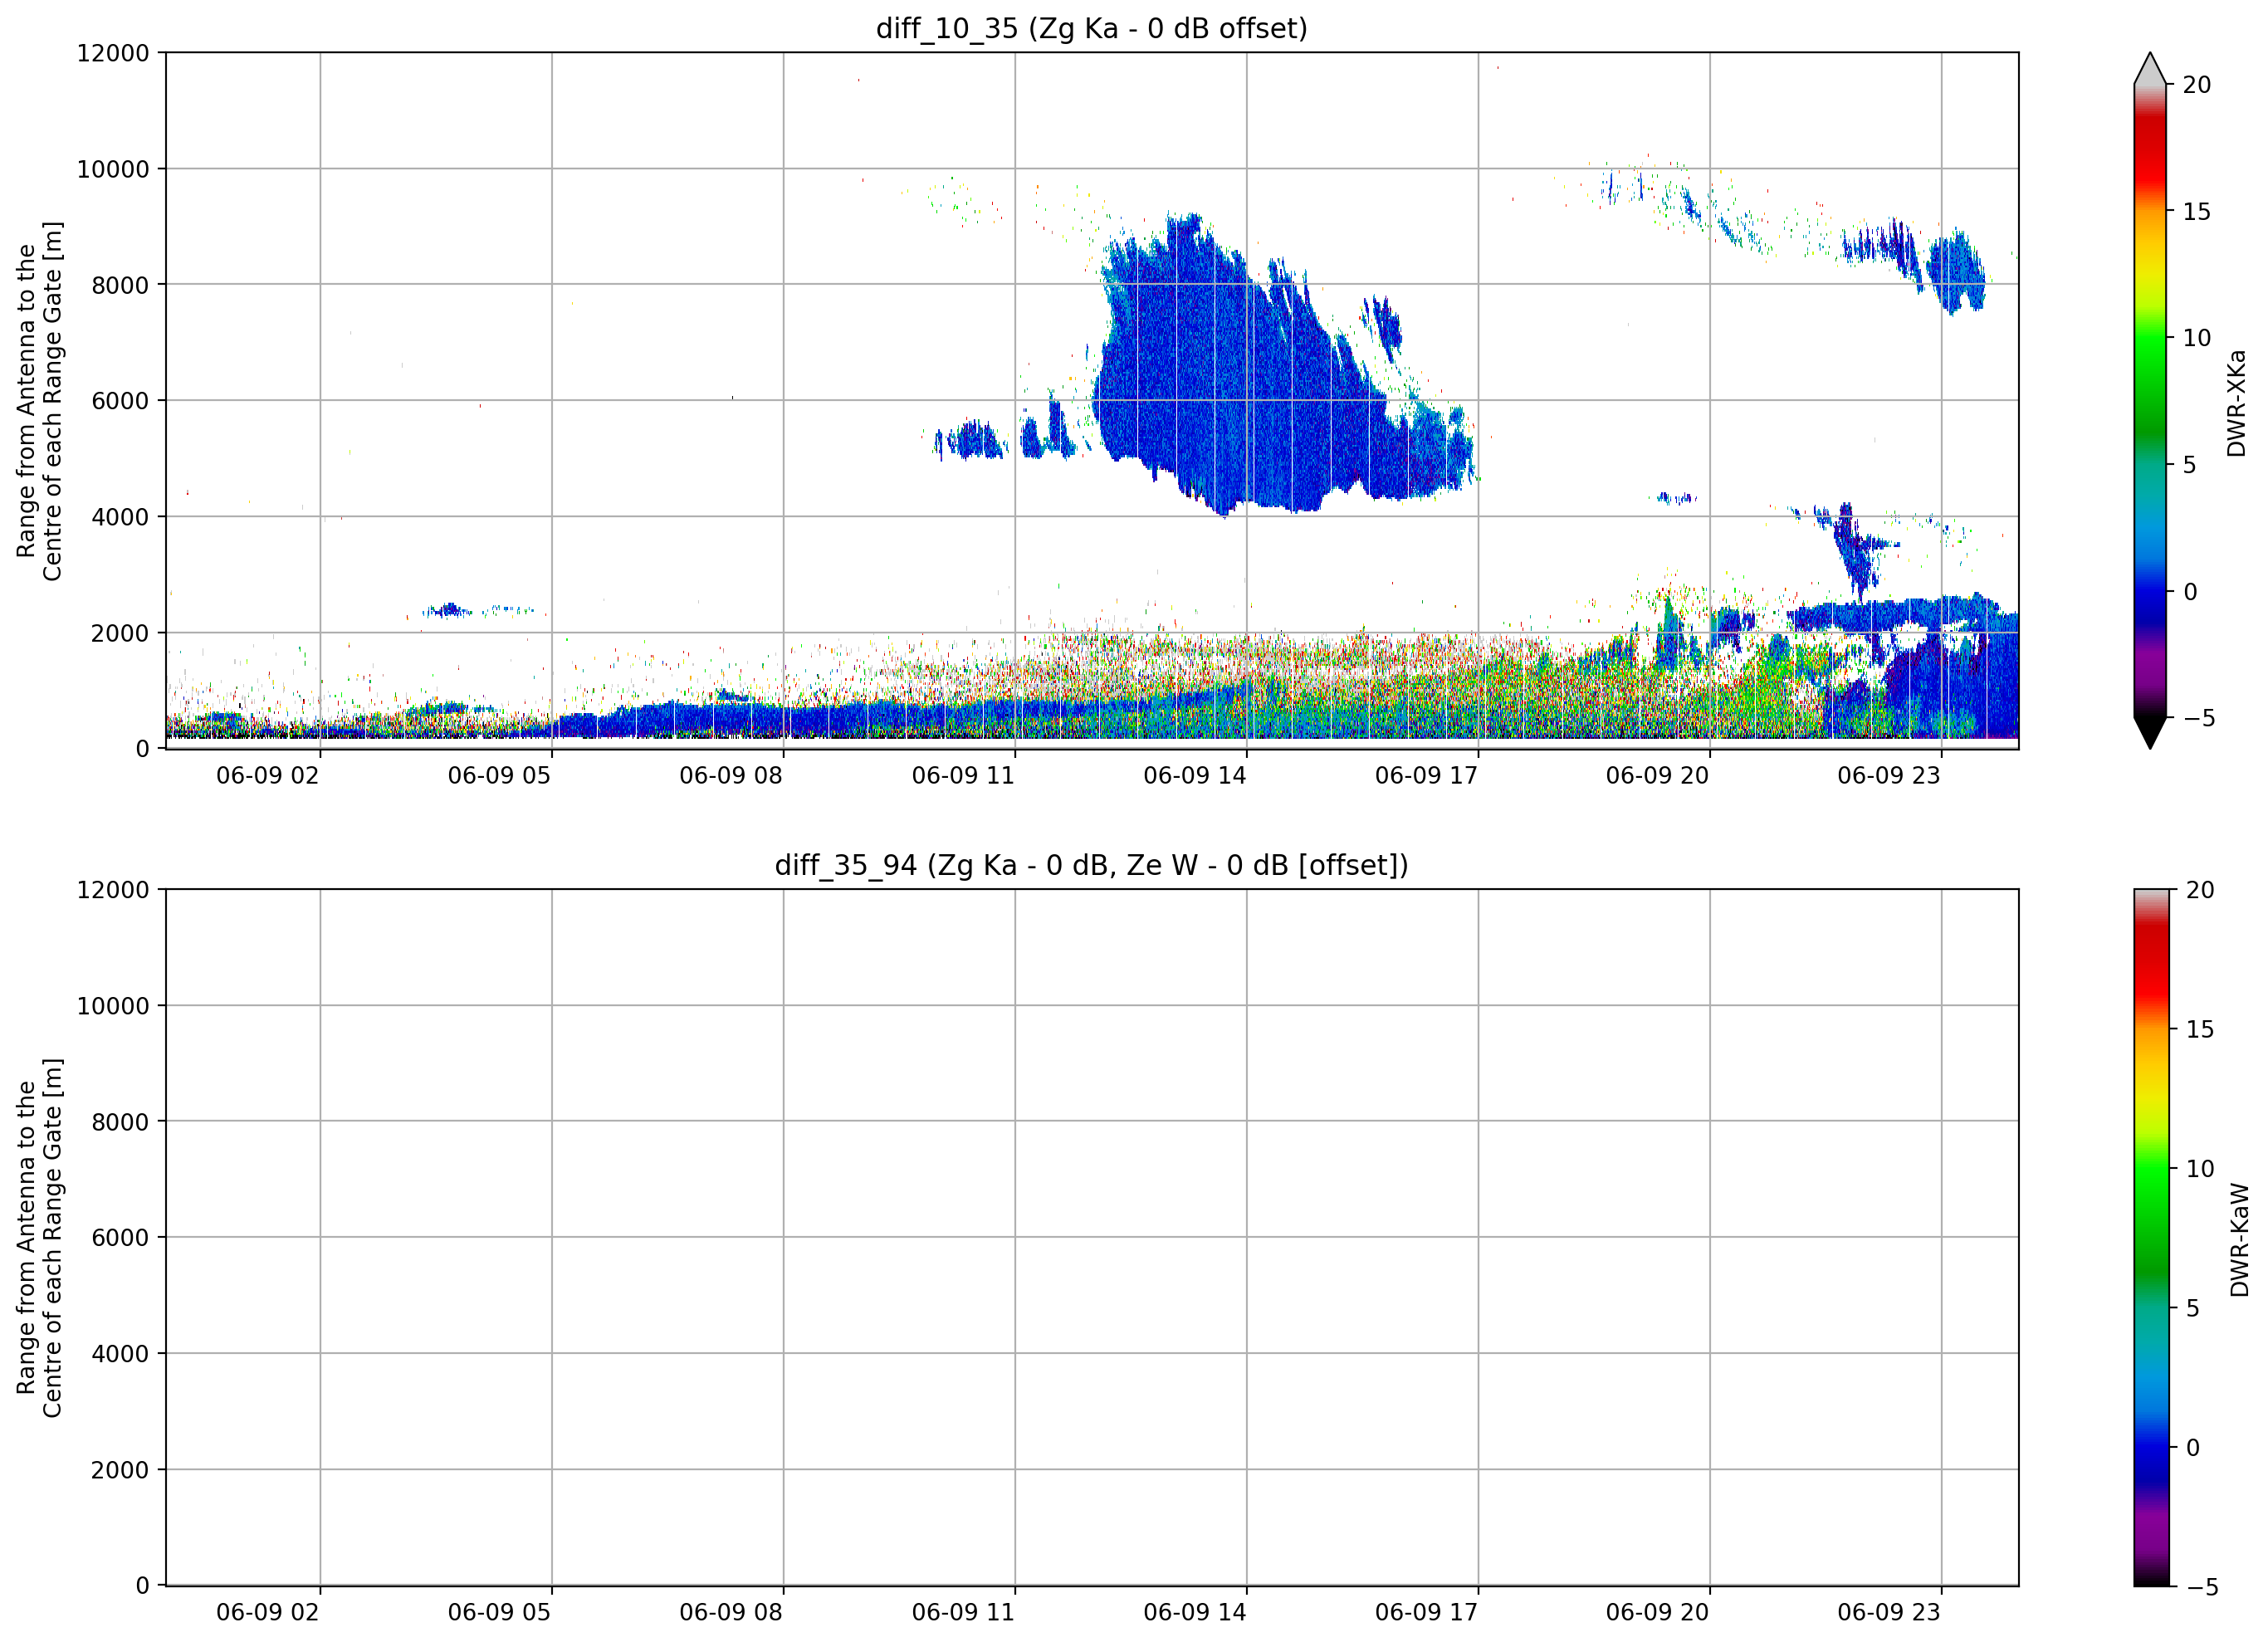
Task: Click the grey upper extend arrow of DWR-XKa colorbar
Action: pos(2150,69)
